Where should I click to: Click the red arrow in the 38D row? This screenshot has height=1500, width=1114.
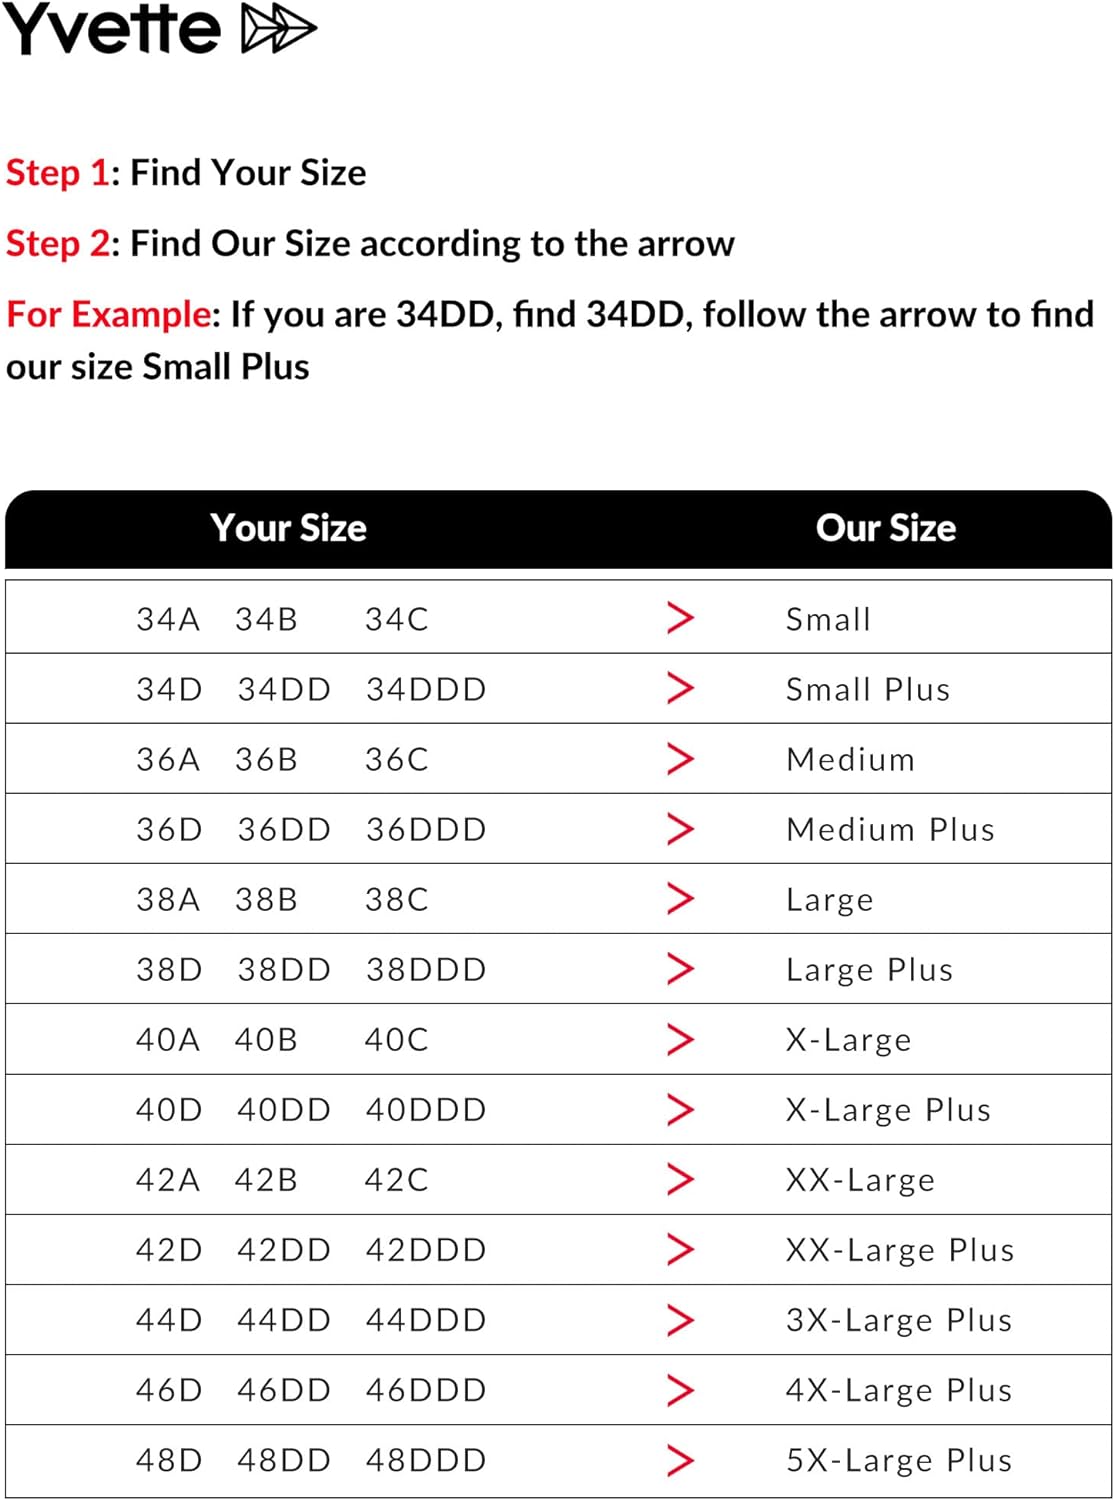point(680,968)
